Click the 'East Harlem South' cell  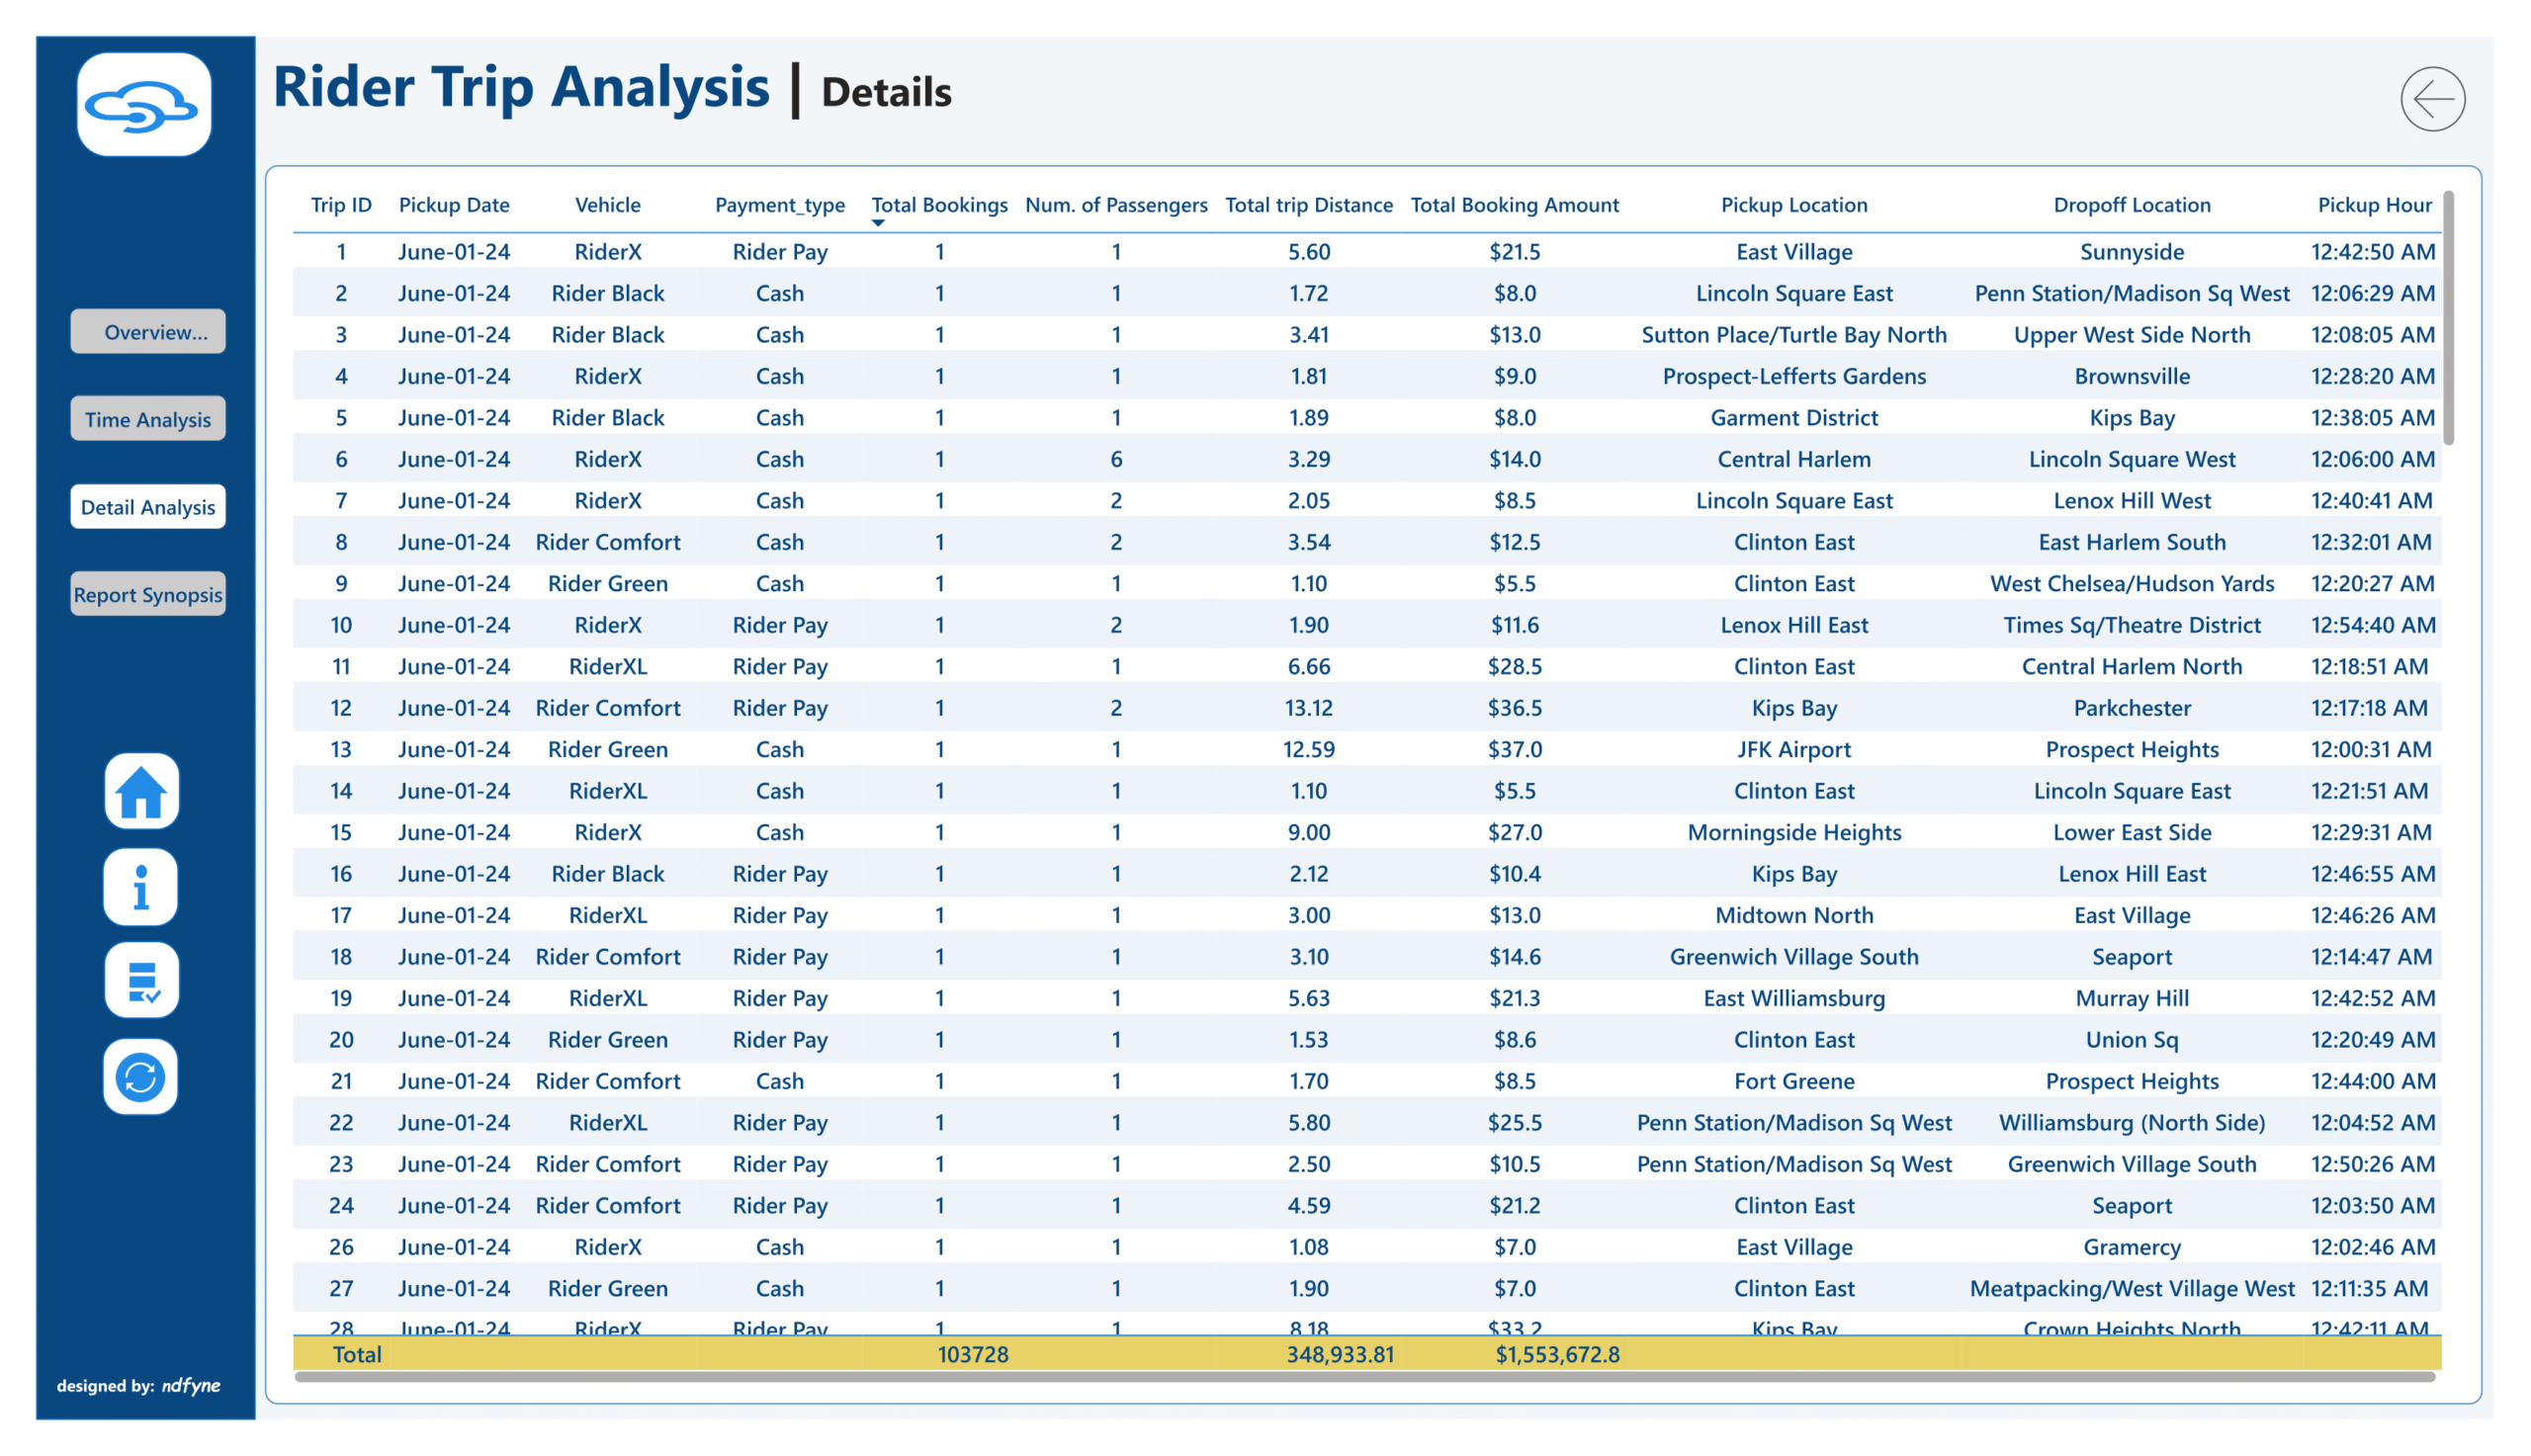coord(2132,543)
